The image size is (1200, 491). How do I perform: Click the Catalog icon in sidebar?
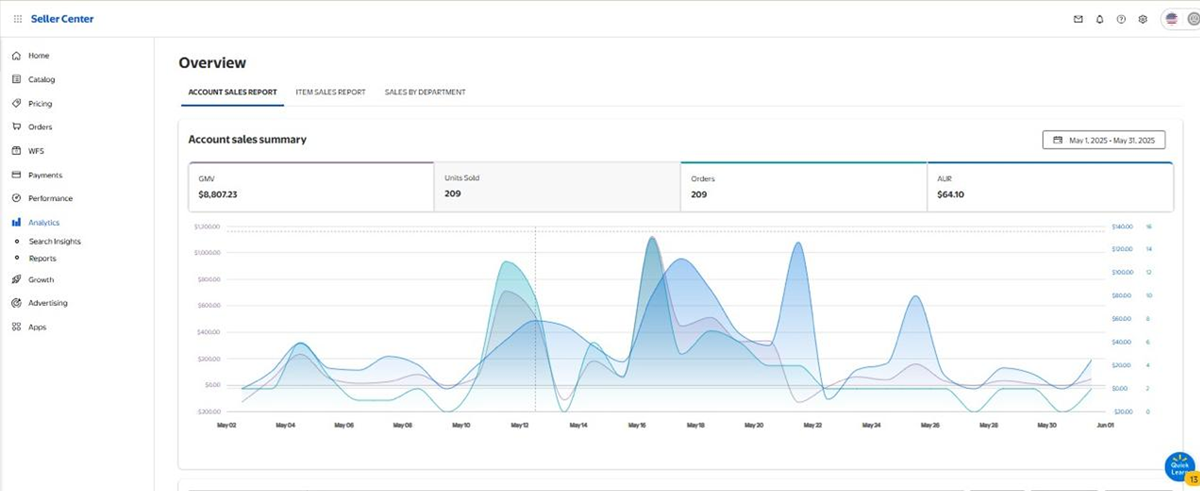(16, 79)
